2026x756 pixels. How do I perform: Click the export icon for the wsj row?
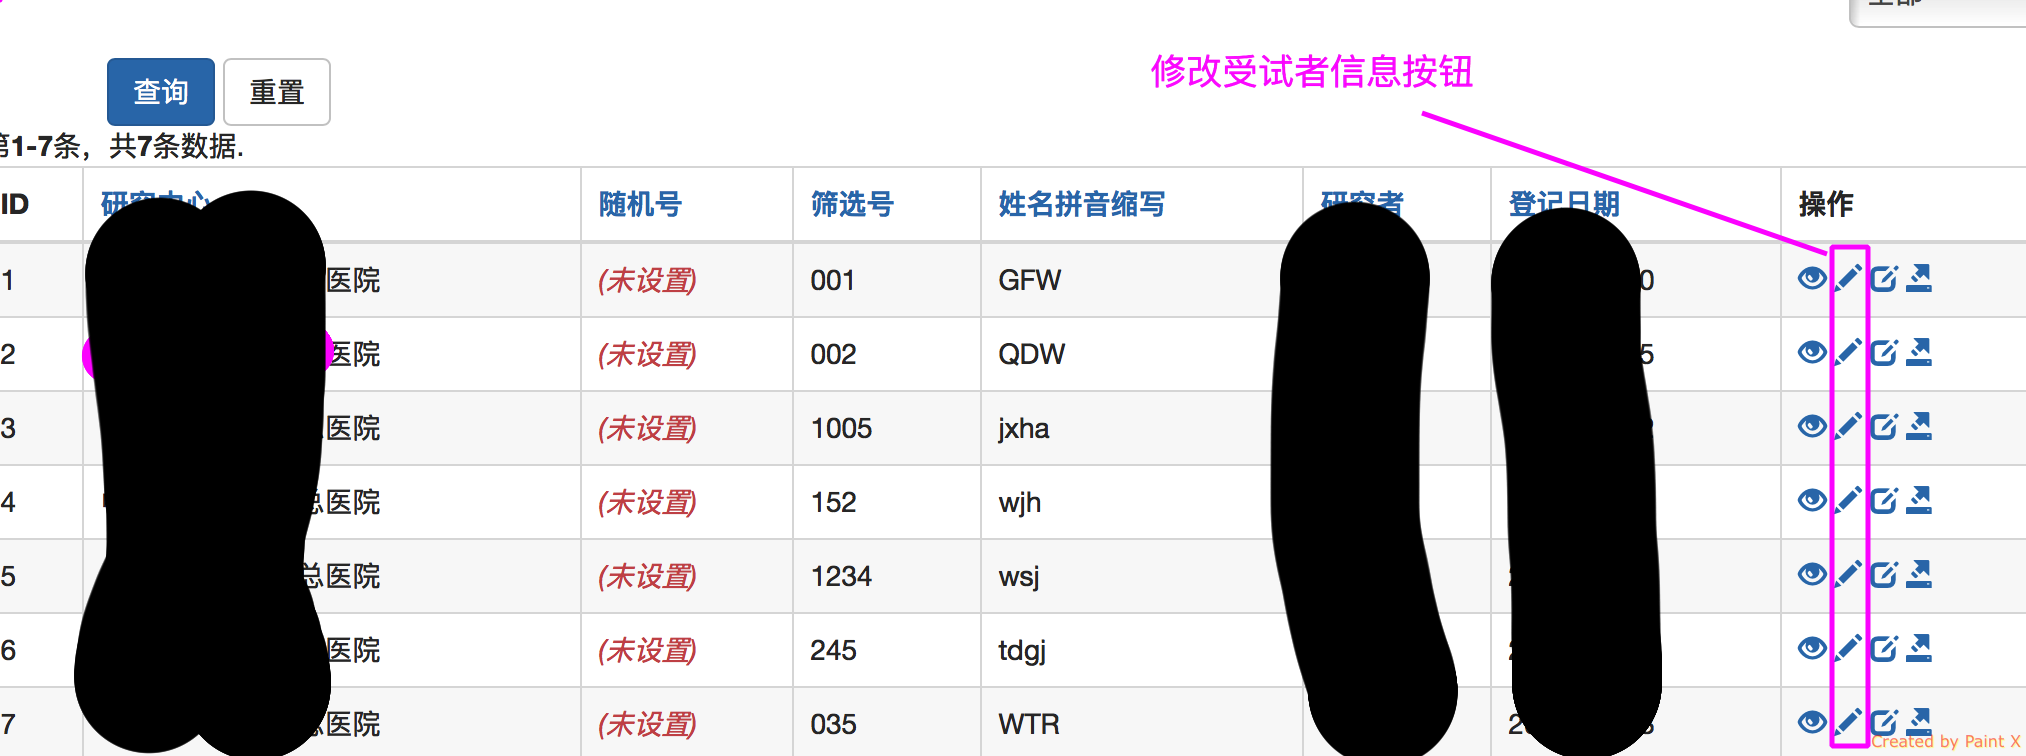1918,574
